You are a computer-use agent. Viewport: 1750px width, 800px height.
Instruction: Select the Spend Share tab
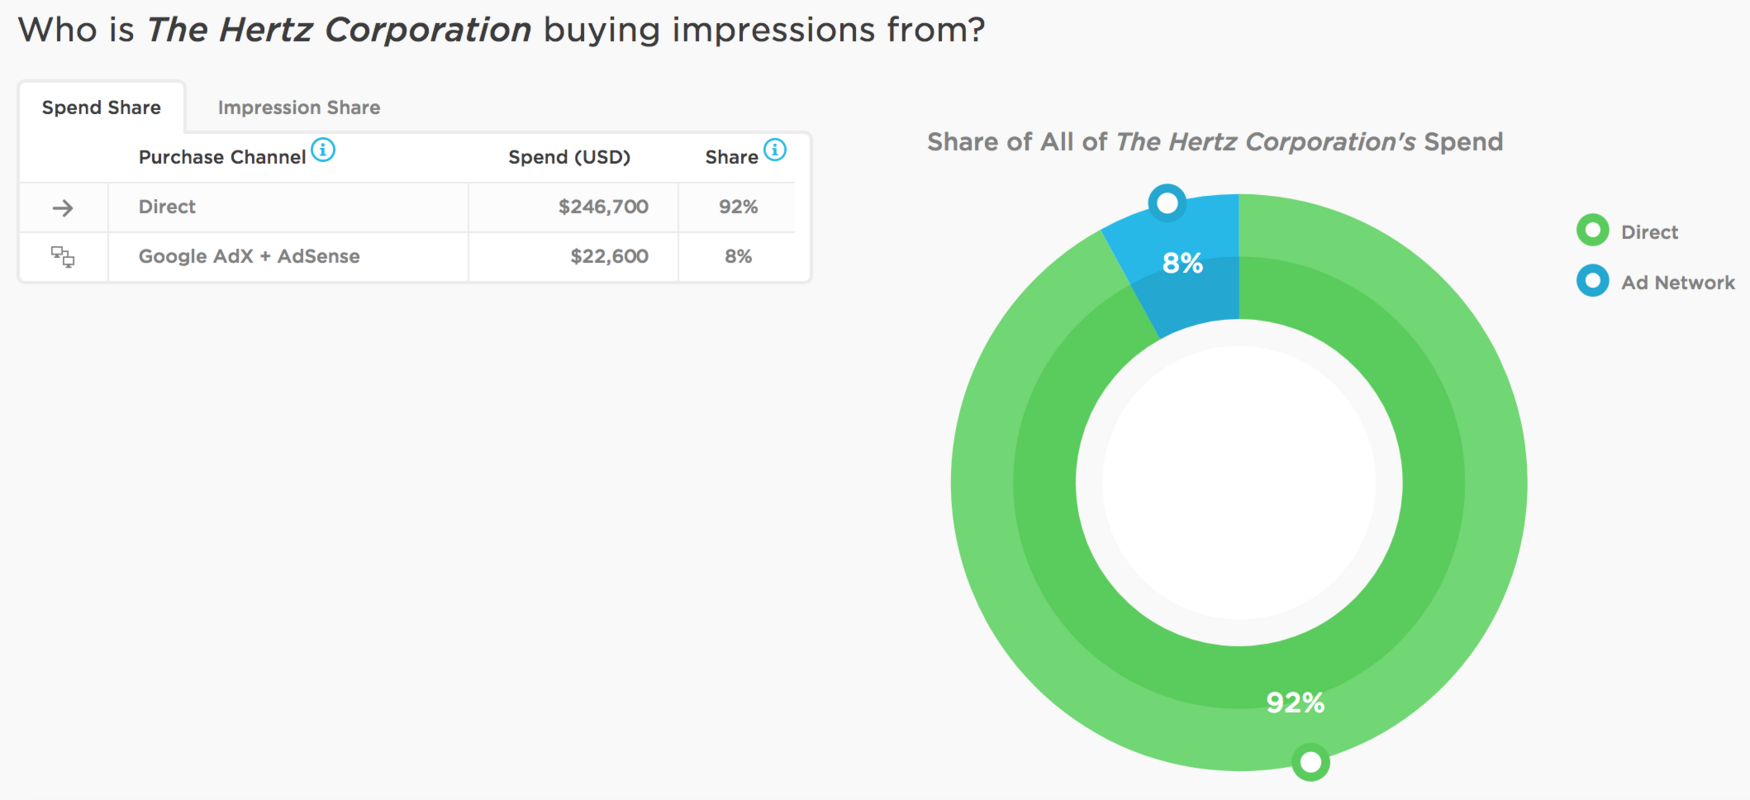tap(101, 107)
